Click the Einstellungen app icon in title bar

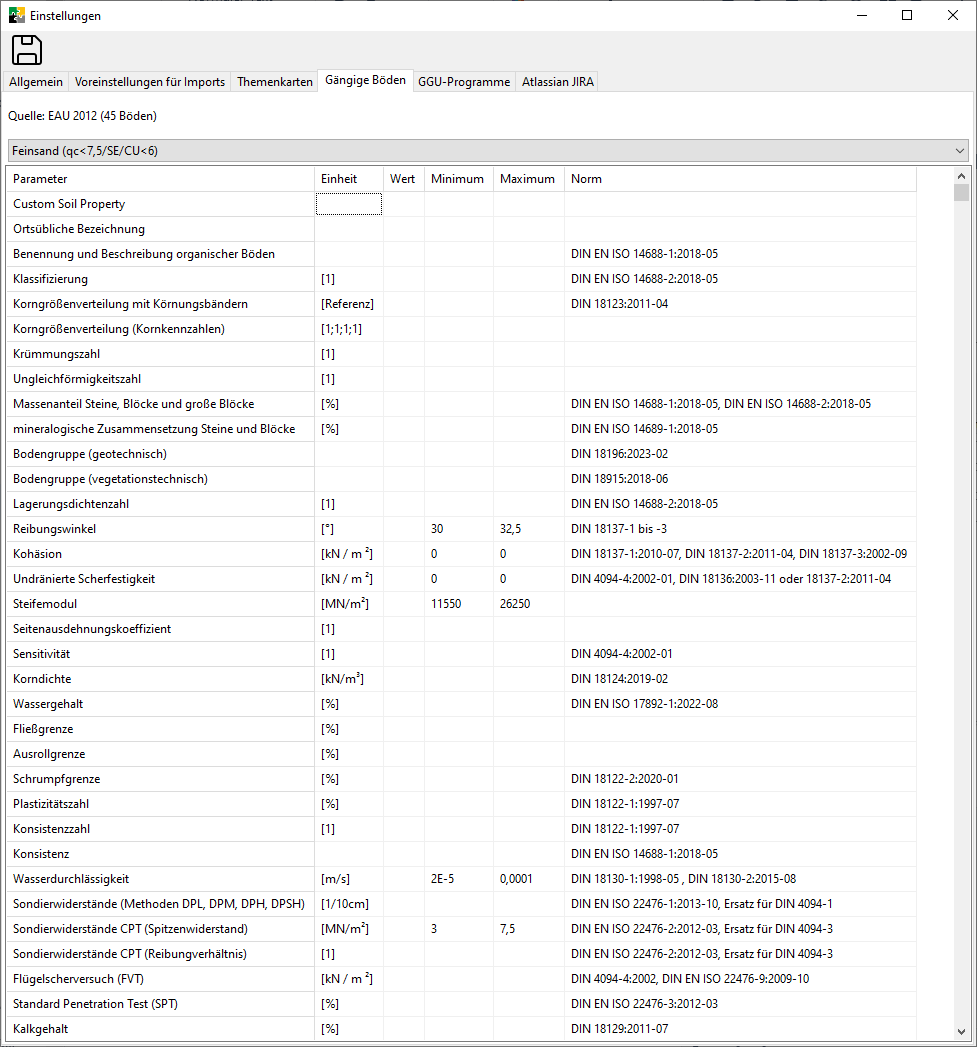tap(16, 16)
